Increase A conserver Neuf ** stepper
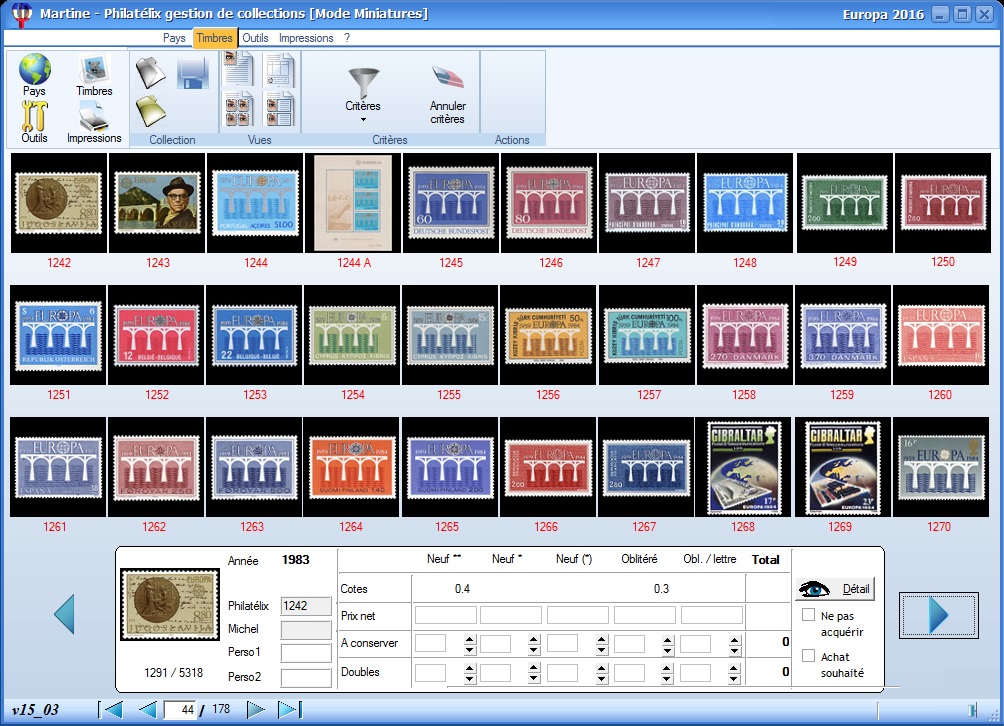This screenshot has height=726, width=1004. [470, 639]
